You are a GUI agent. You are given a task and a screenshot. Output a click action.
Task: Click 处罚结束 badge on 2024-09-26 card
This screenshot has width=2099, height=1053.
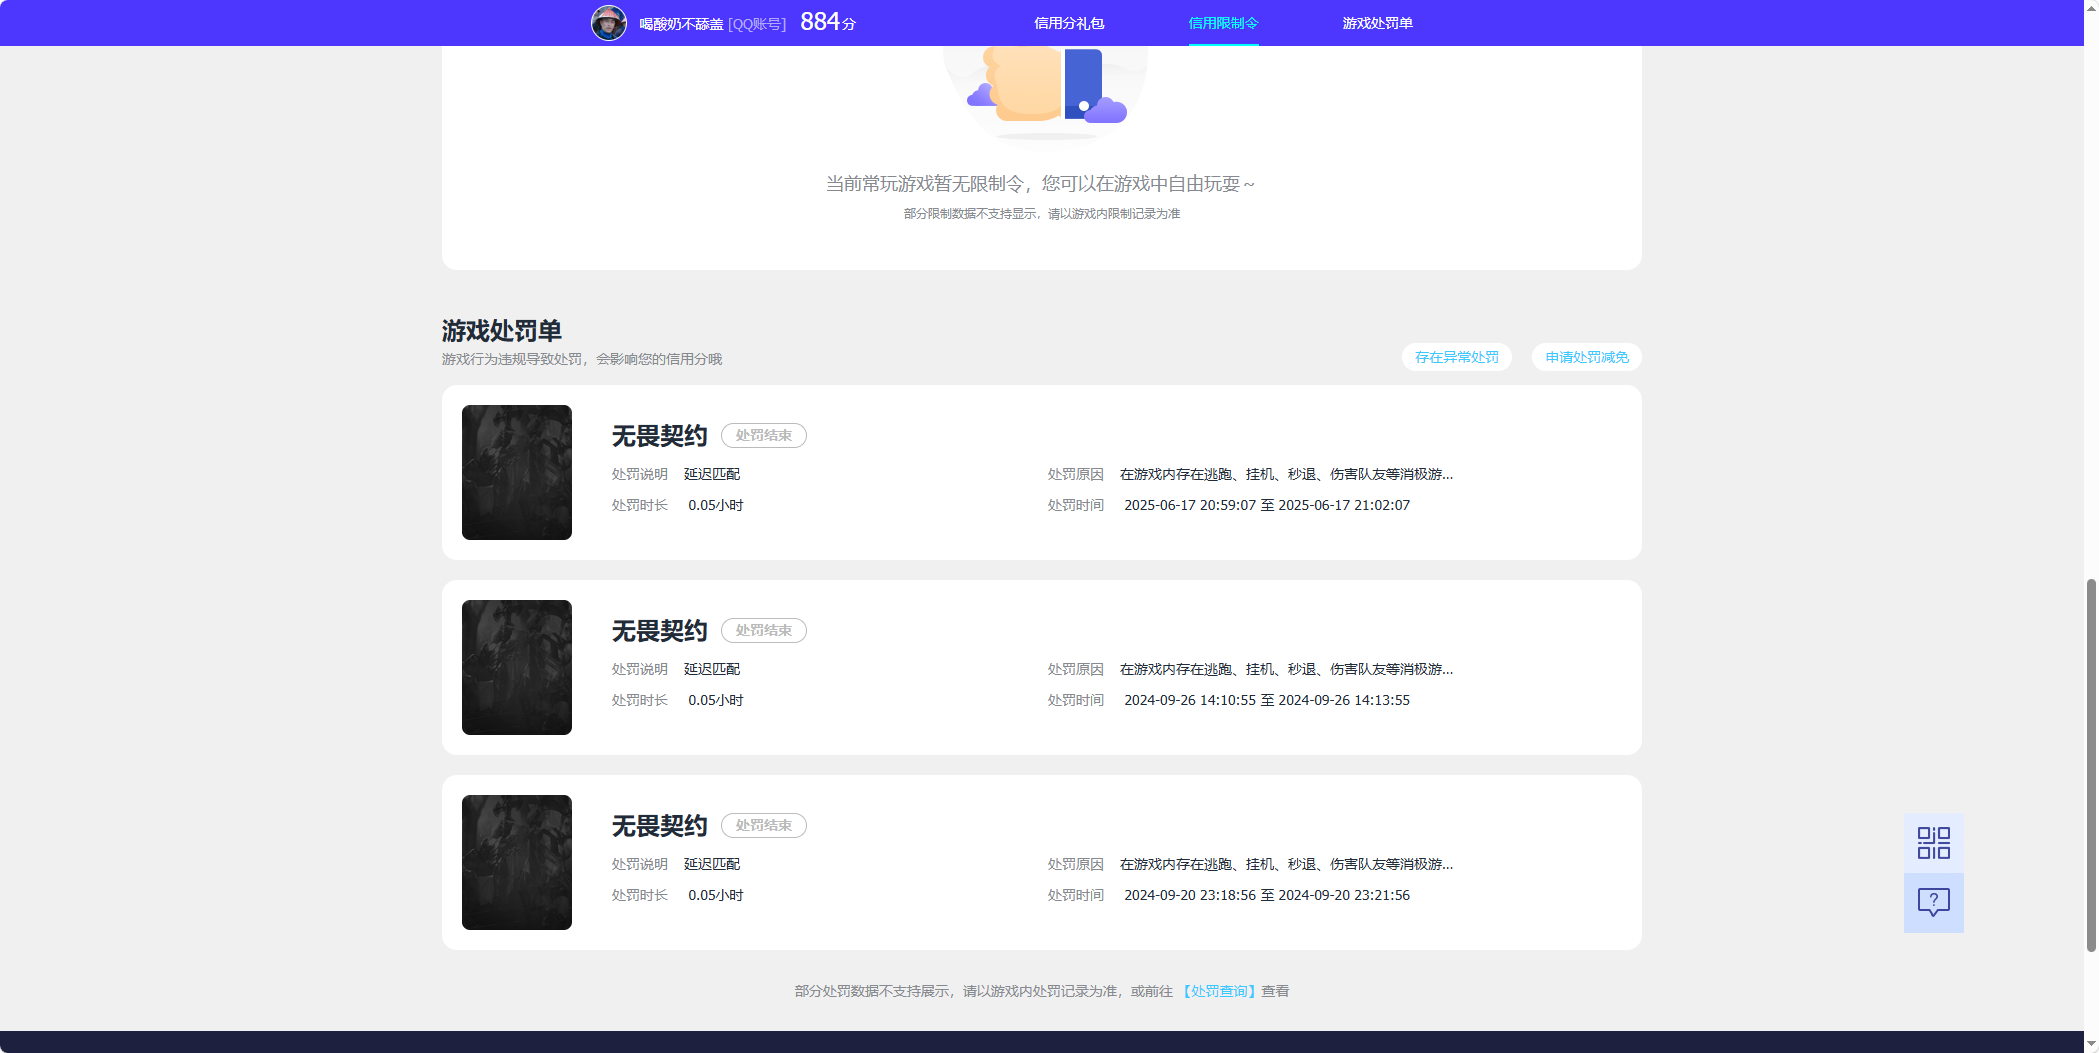[x=764, y=630]
